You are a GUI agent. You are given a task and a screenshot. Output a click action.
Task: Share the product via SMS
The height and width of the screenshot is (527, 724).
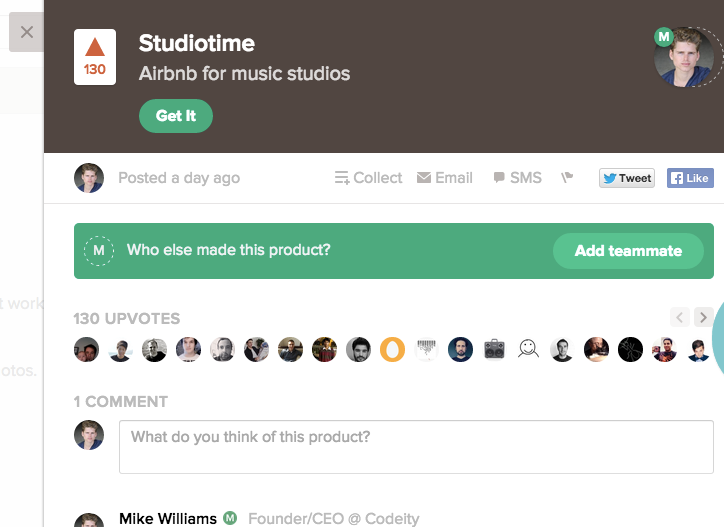point(517,178)
